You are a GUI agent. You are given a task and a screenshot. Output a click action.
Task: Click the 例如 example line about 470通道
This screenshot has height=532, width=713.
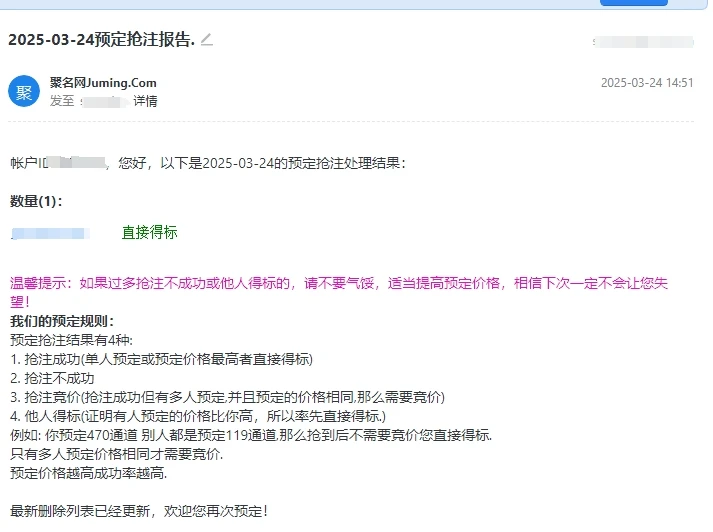251,436
